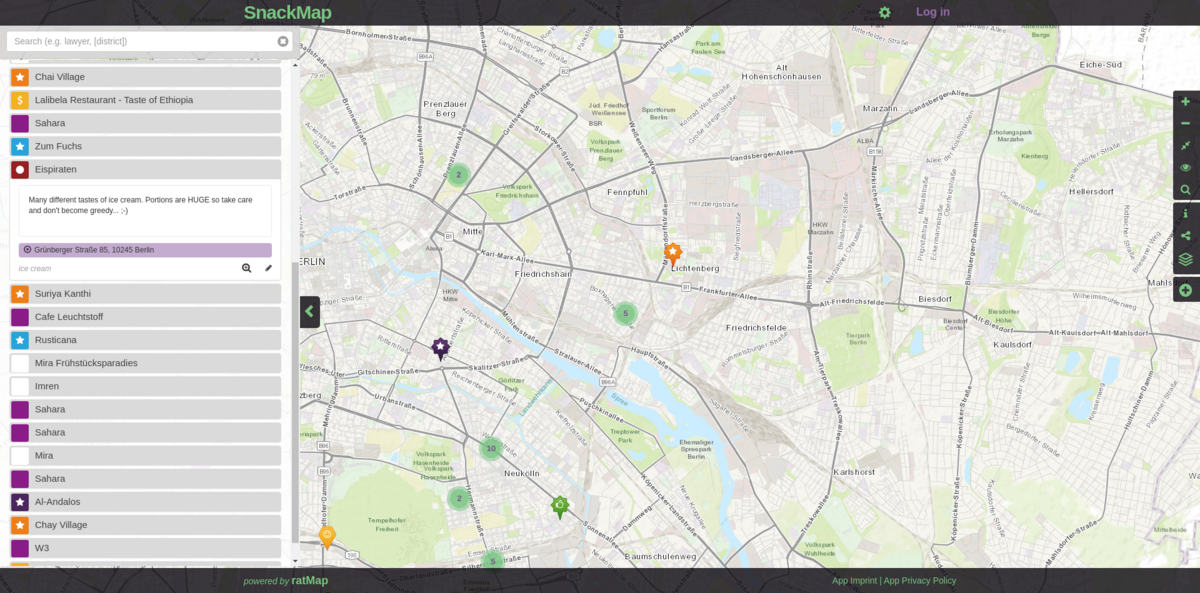Screen dimensions: 1200x593
Task: Add a new snack location with green plus icon
Action: tap(1185, 289)
